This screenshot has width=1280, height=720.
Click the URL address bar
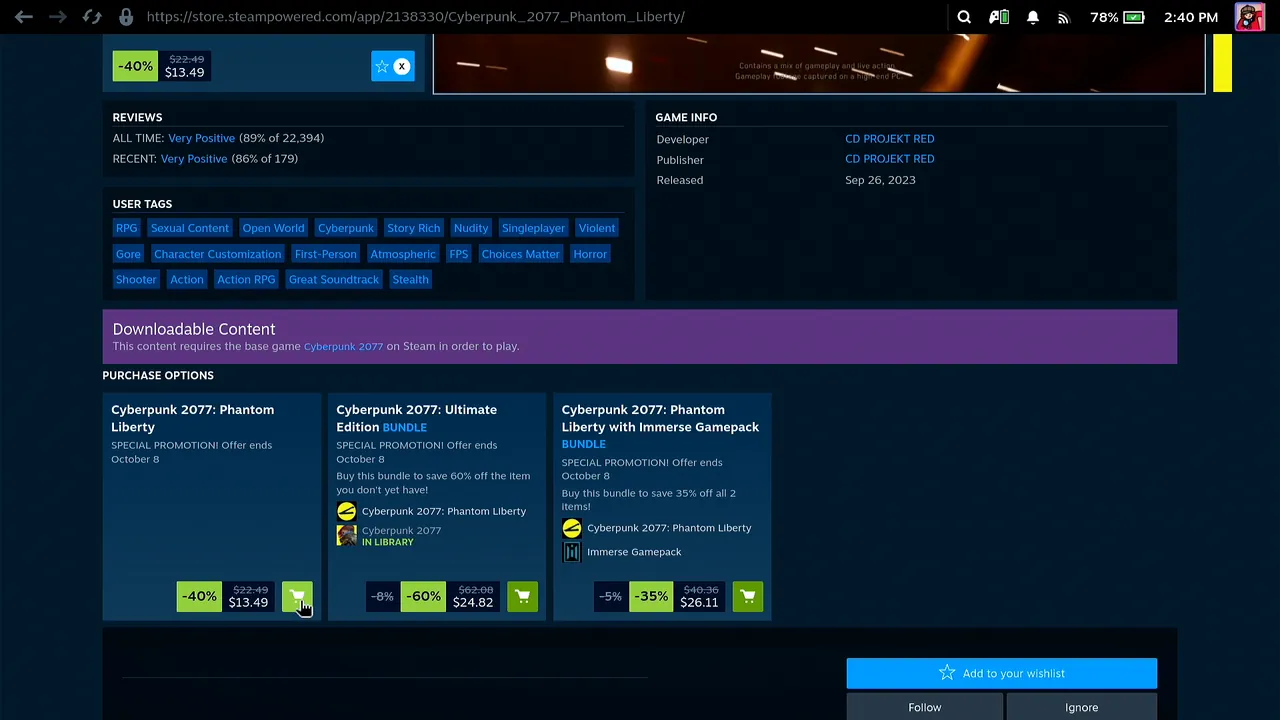(415, 17)
